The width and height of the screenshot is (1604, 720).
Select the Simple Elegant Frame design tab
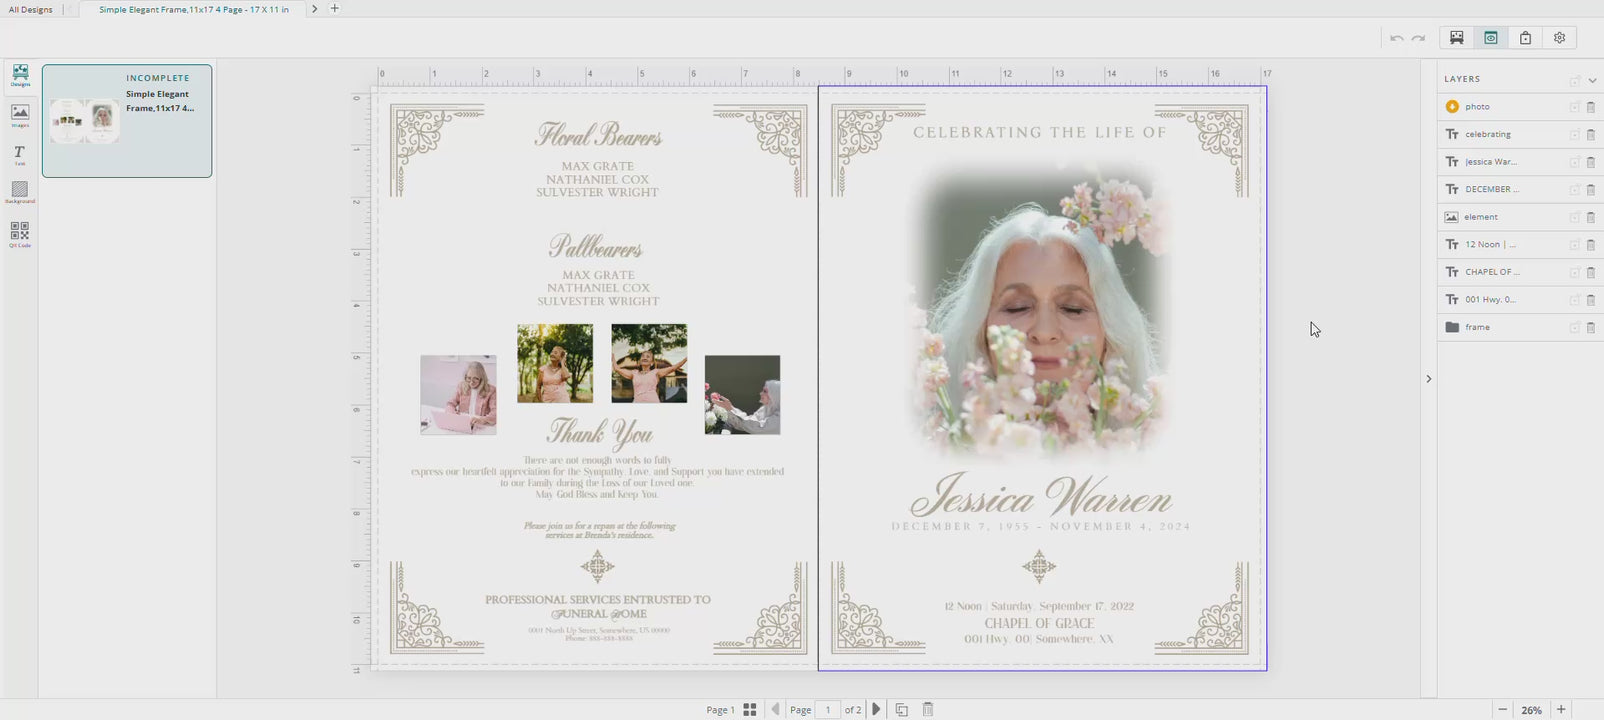[193, 9]
